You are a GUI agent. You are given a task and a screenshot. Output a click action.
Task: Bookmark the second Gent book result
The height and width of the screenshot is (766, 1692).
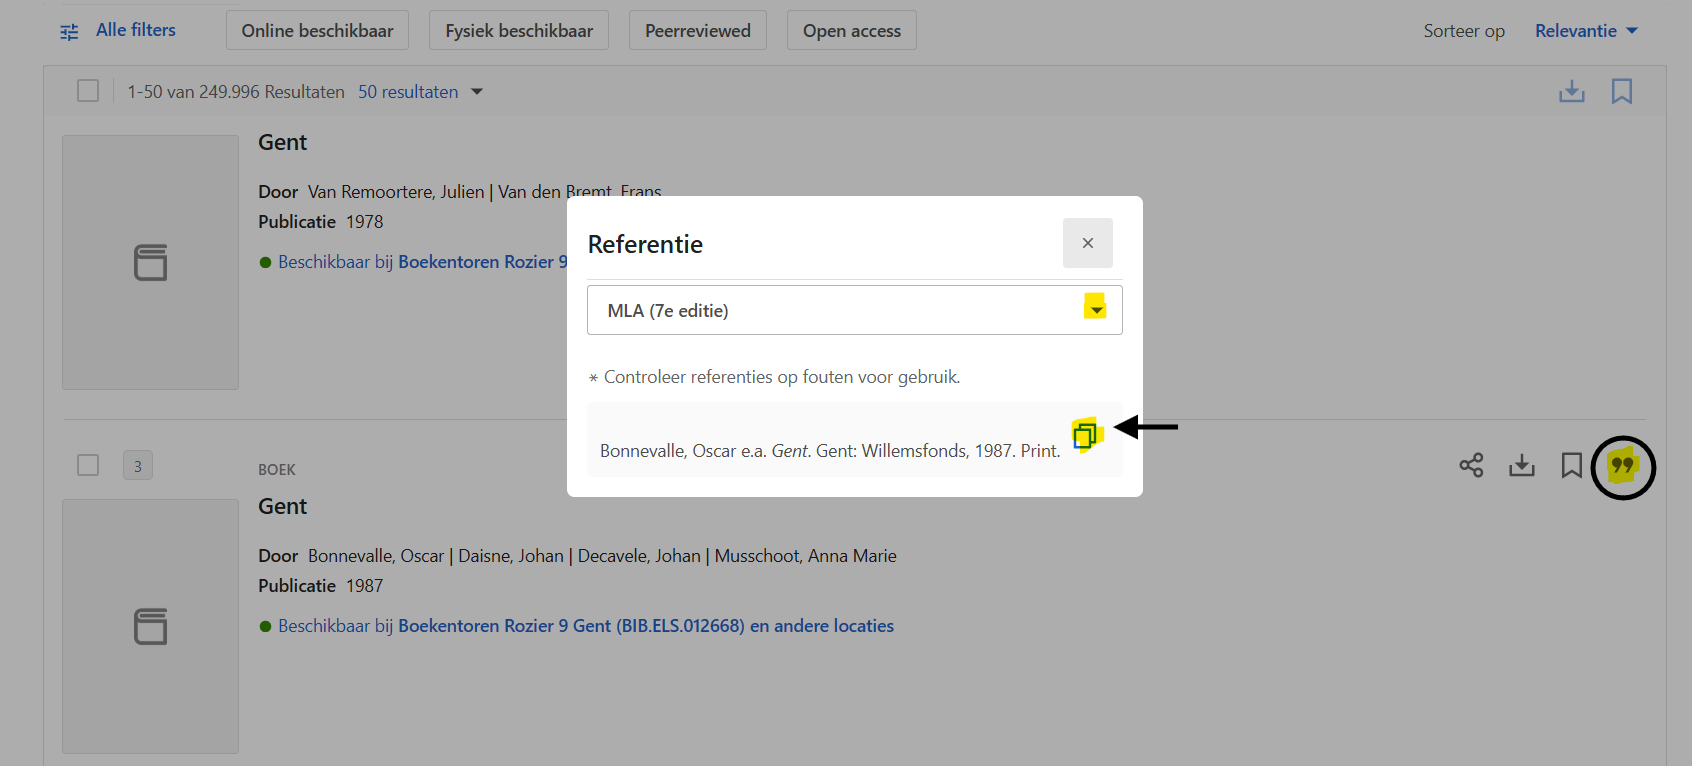coord(1571,466)
